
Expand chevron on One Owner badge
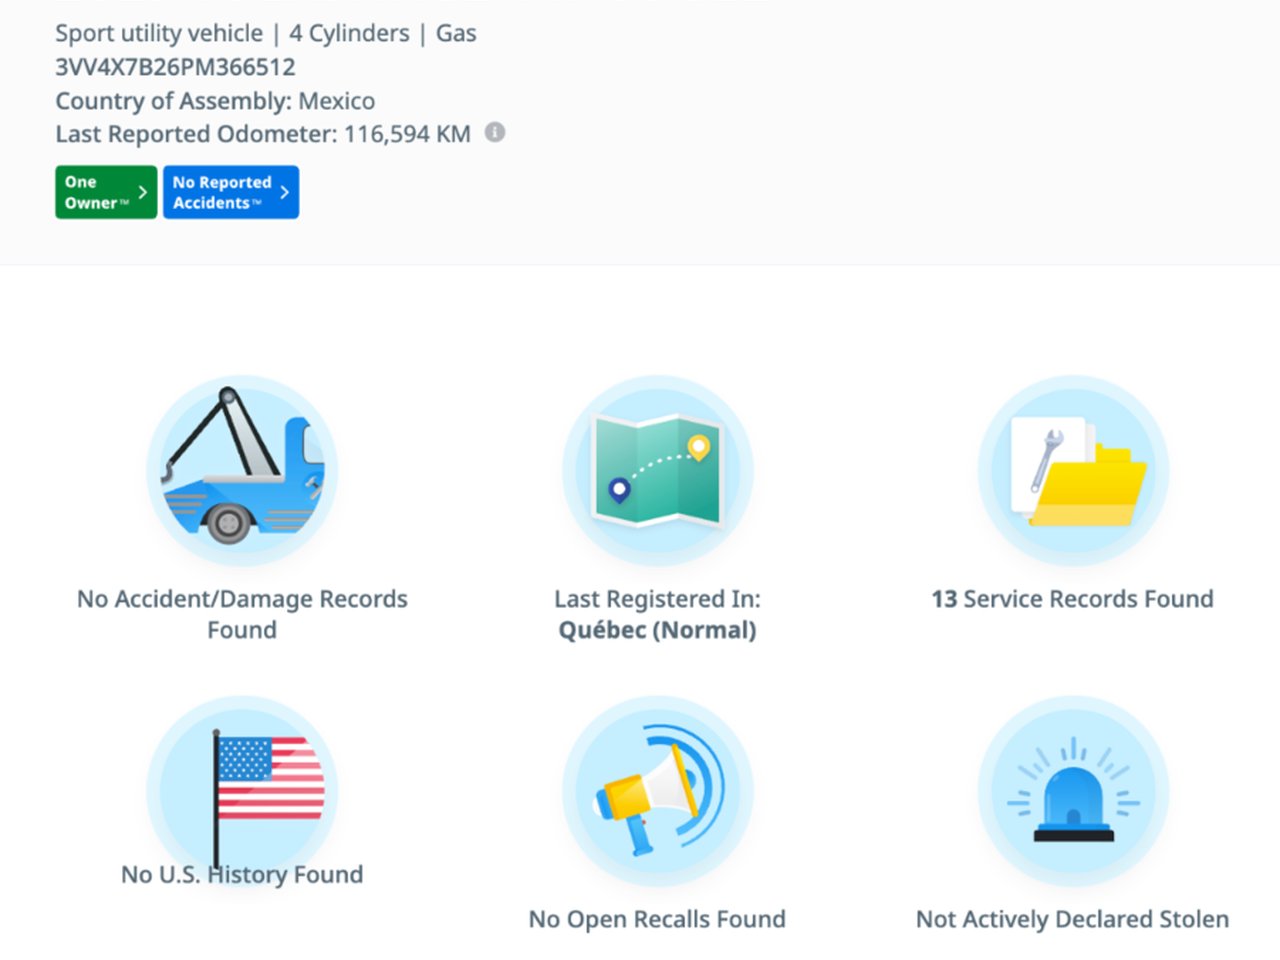(x=142, y=192)
